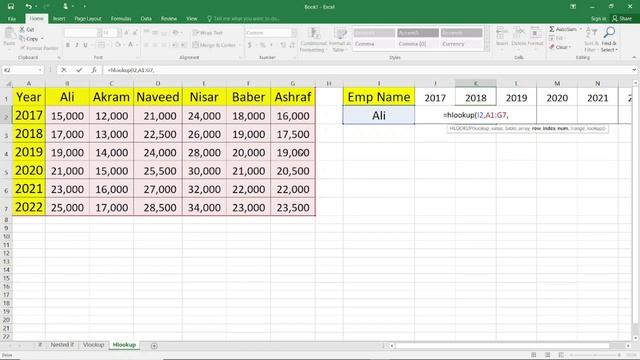Add a new sheet with the plus button
This screenshot has width=640, height=360.
tap(154, 346)
